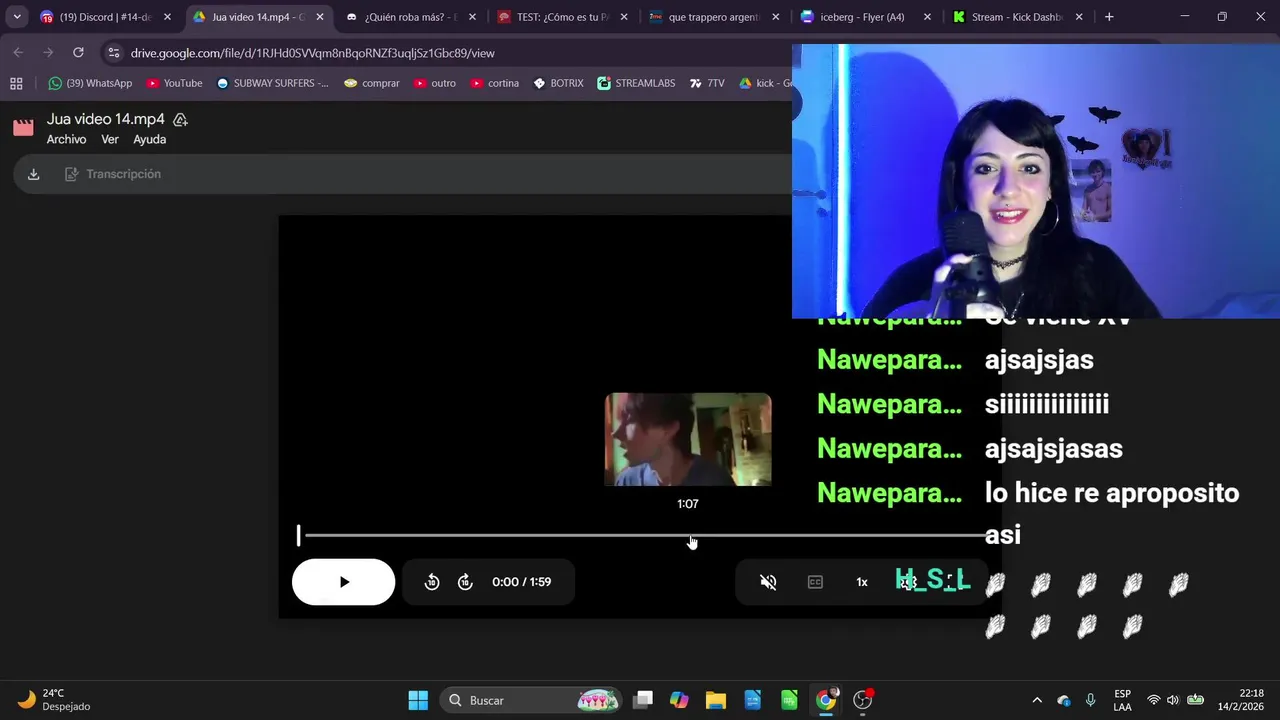Close the iceberg - Flyer (A4) tab
The image size is (1280, 720).
click(x=927, y=17)
